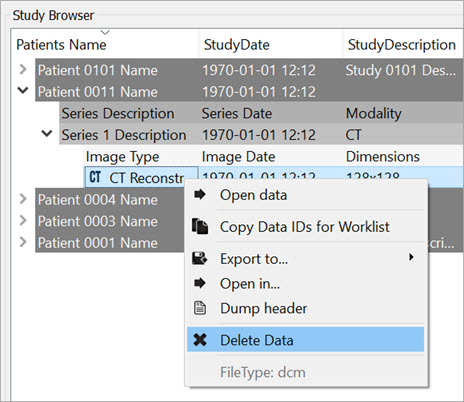Click the floppy disk Export icon
This screenshot has width=464, height=402.
click(200, 258)
